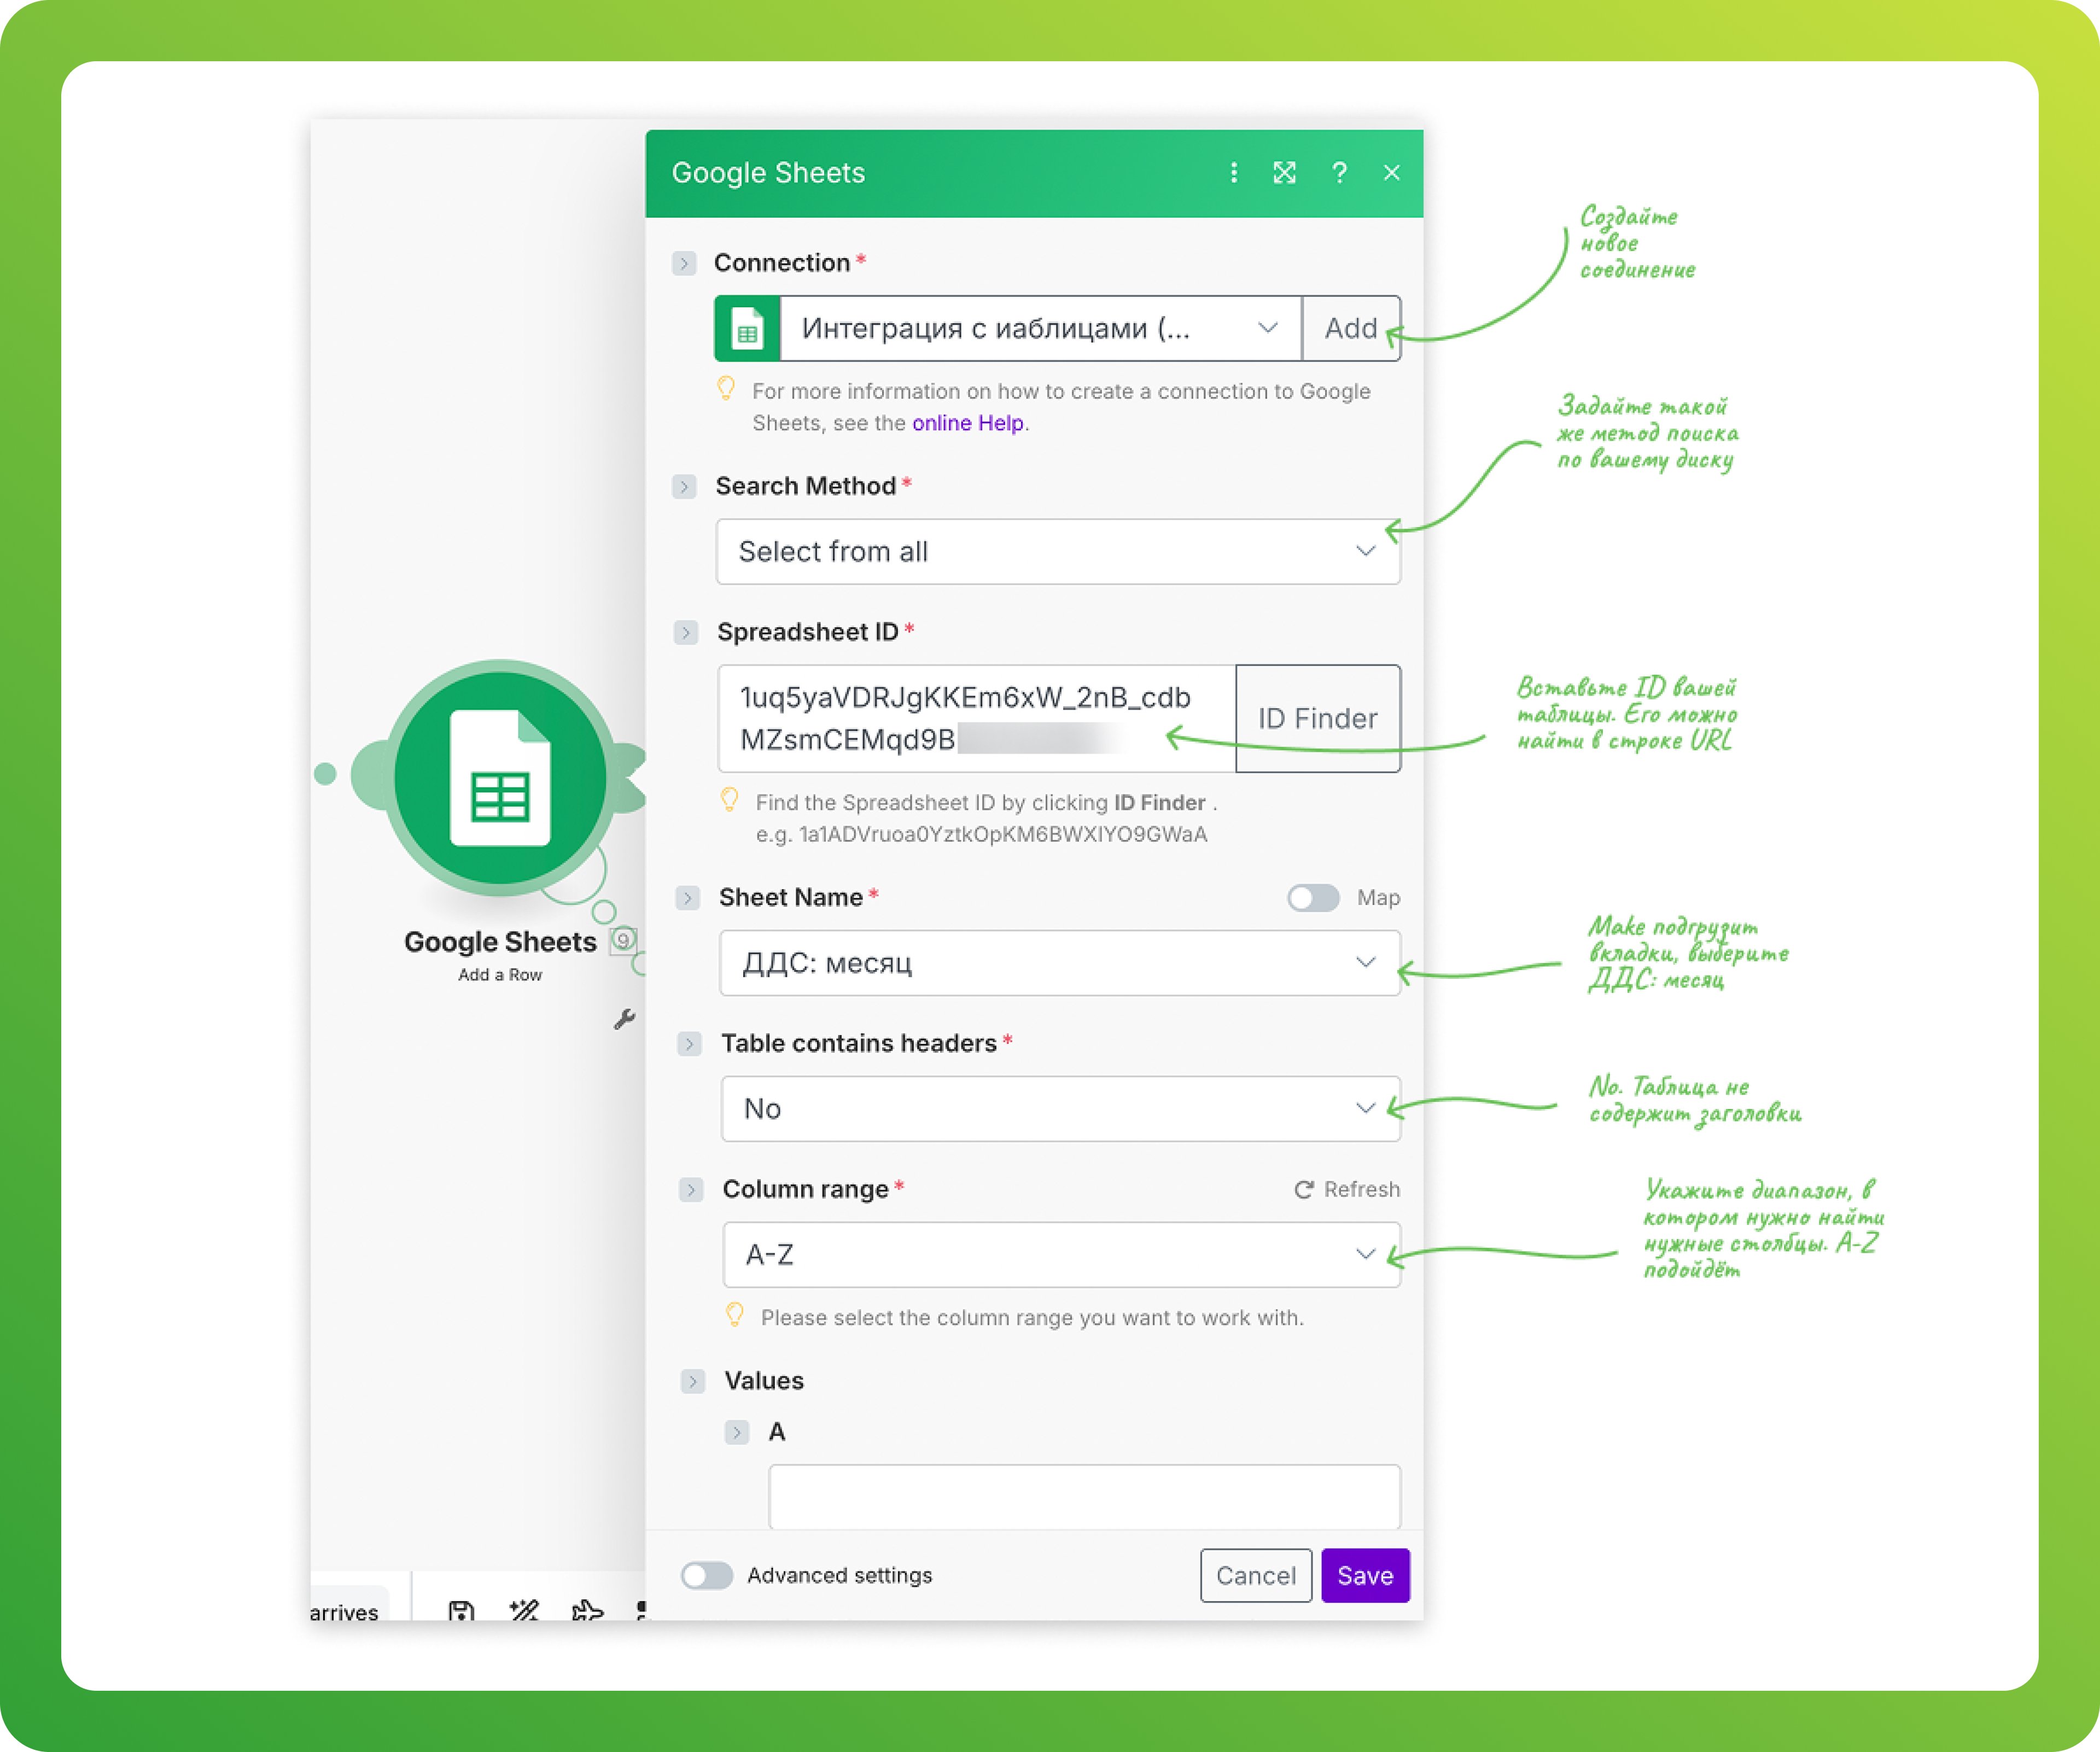
Task: Click the online Help link
Action: (967, 423)
